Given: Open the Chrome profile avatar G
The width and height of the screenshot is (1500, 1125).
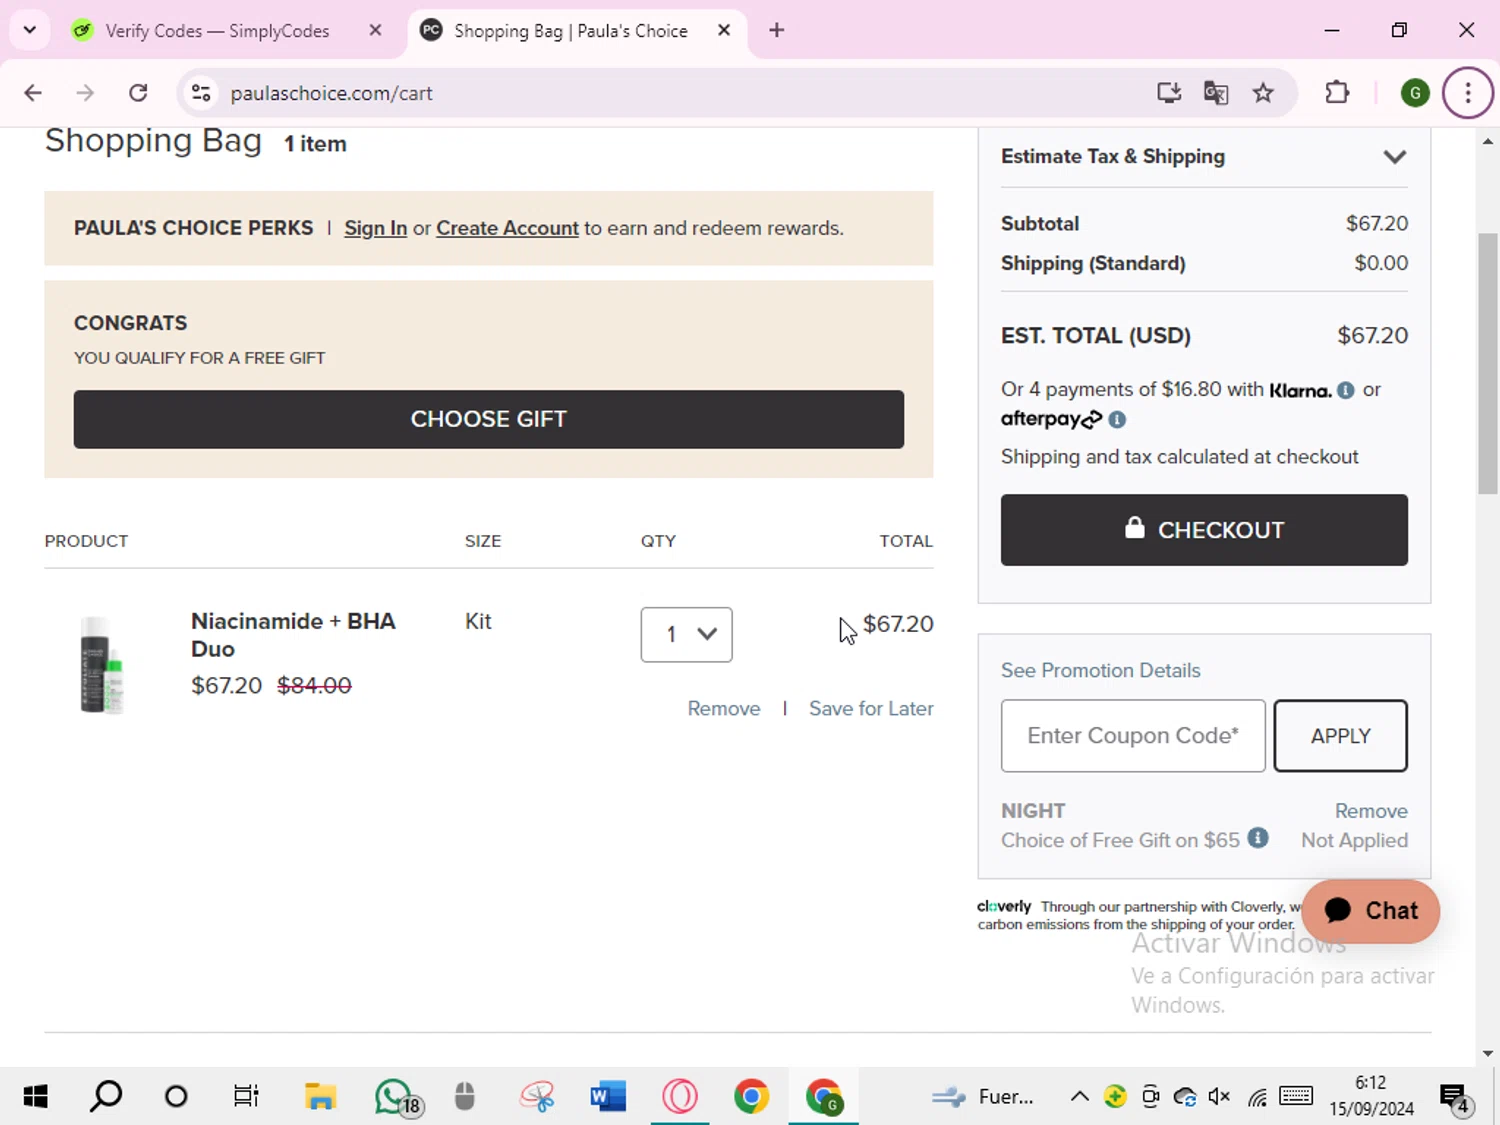Looking at the screenshot, I should [x=1414, y=93].
